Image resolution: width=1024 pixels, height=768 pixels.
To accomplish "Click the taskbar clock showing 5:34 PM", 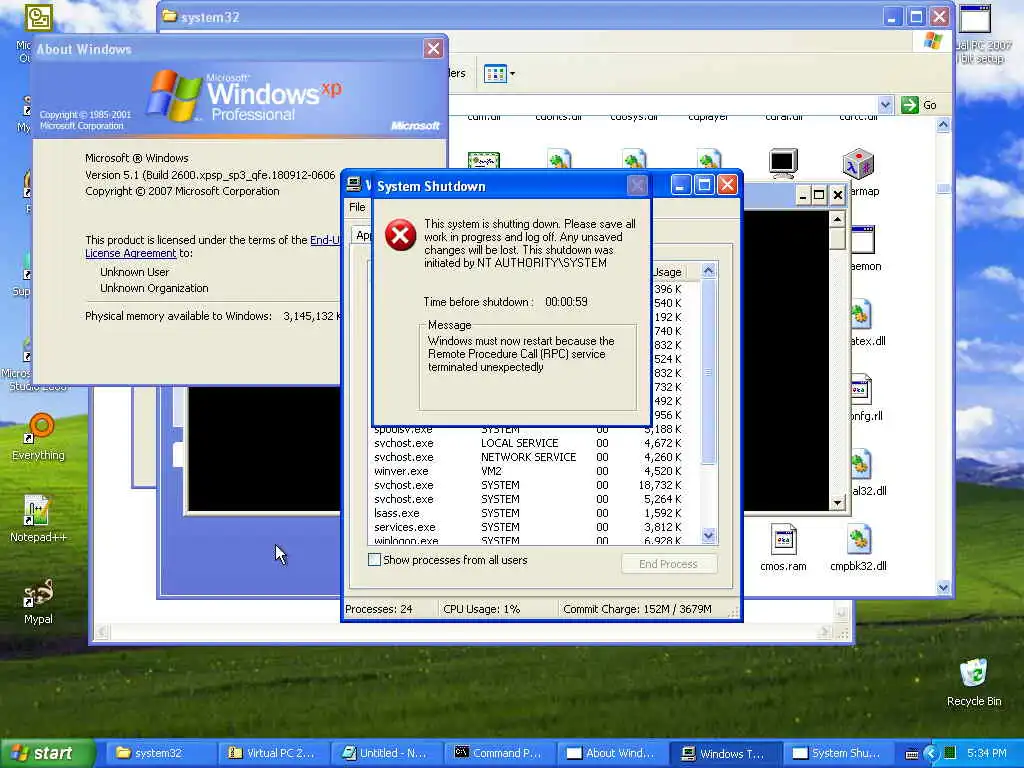I will point(986,753).
